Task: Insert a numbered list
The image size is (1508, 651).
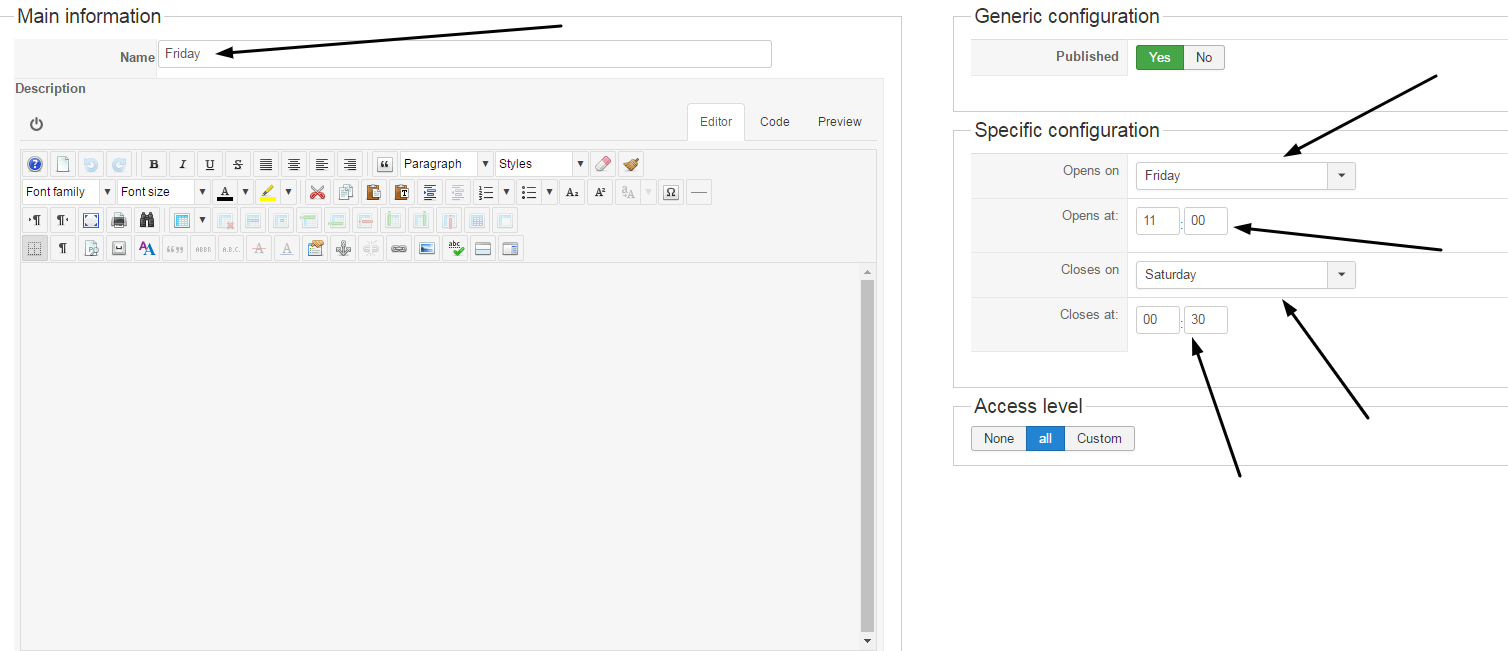Action: (486, 192)
